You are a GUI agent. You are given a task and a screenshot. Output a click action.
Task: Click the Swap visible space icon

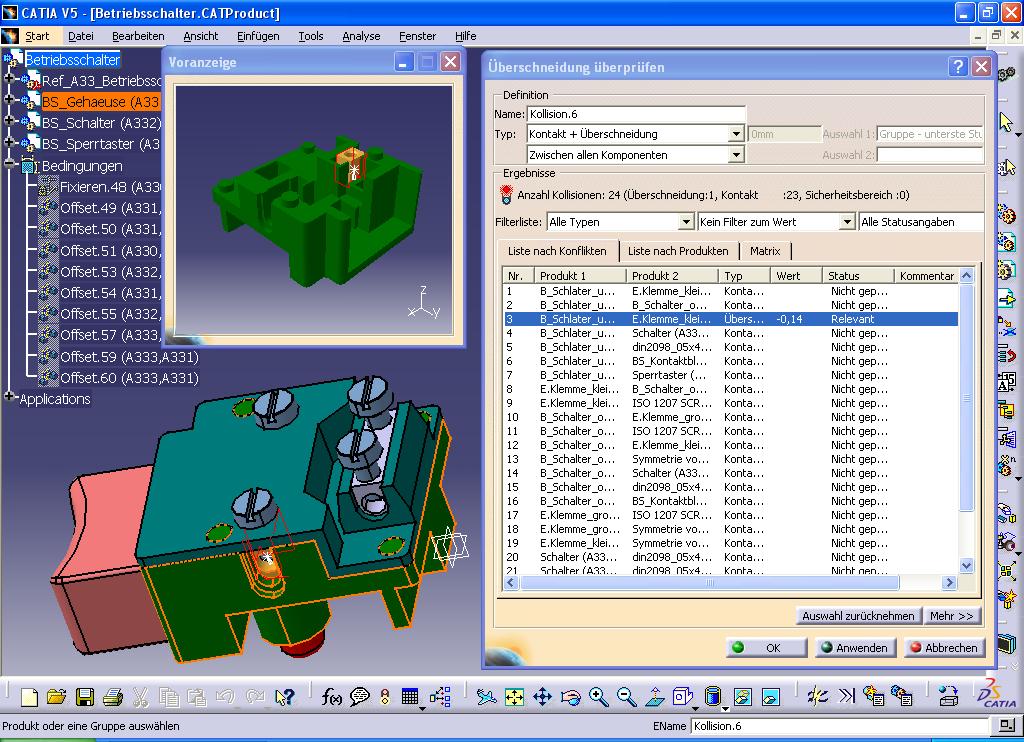click(x=771, y=697)
